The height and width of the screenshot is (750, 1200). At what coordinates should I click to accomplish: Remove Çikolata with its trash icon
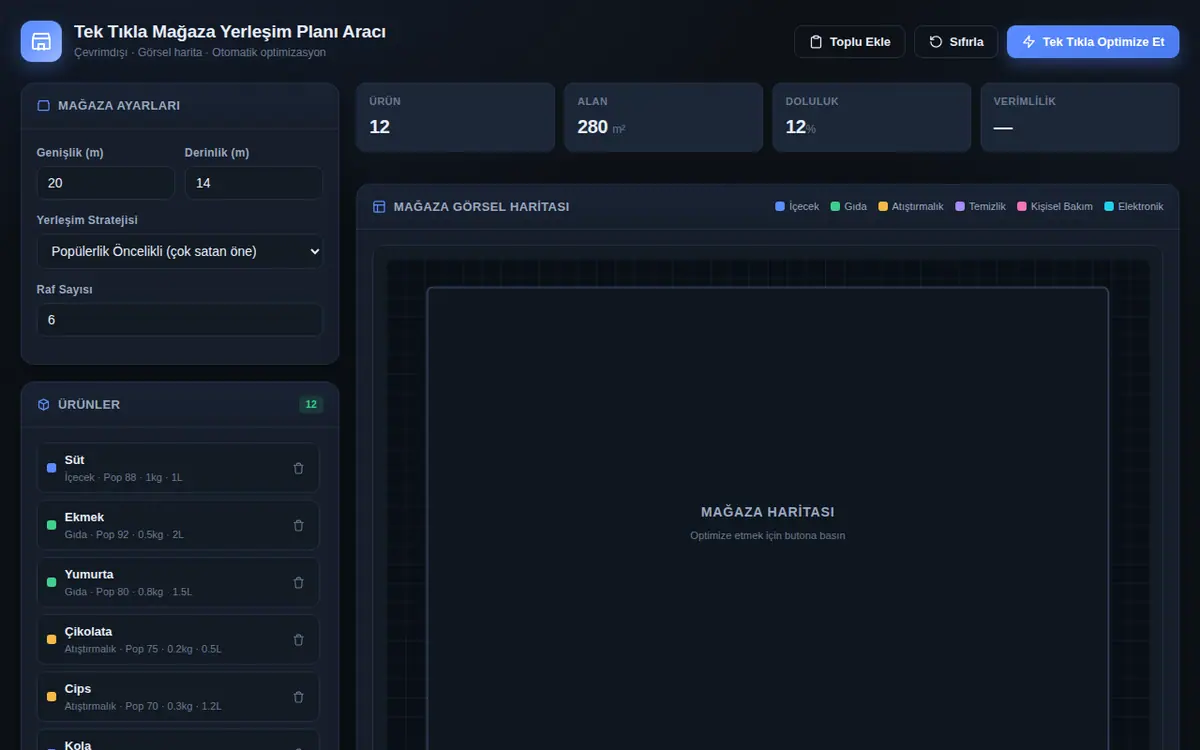298,639
